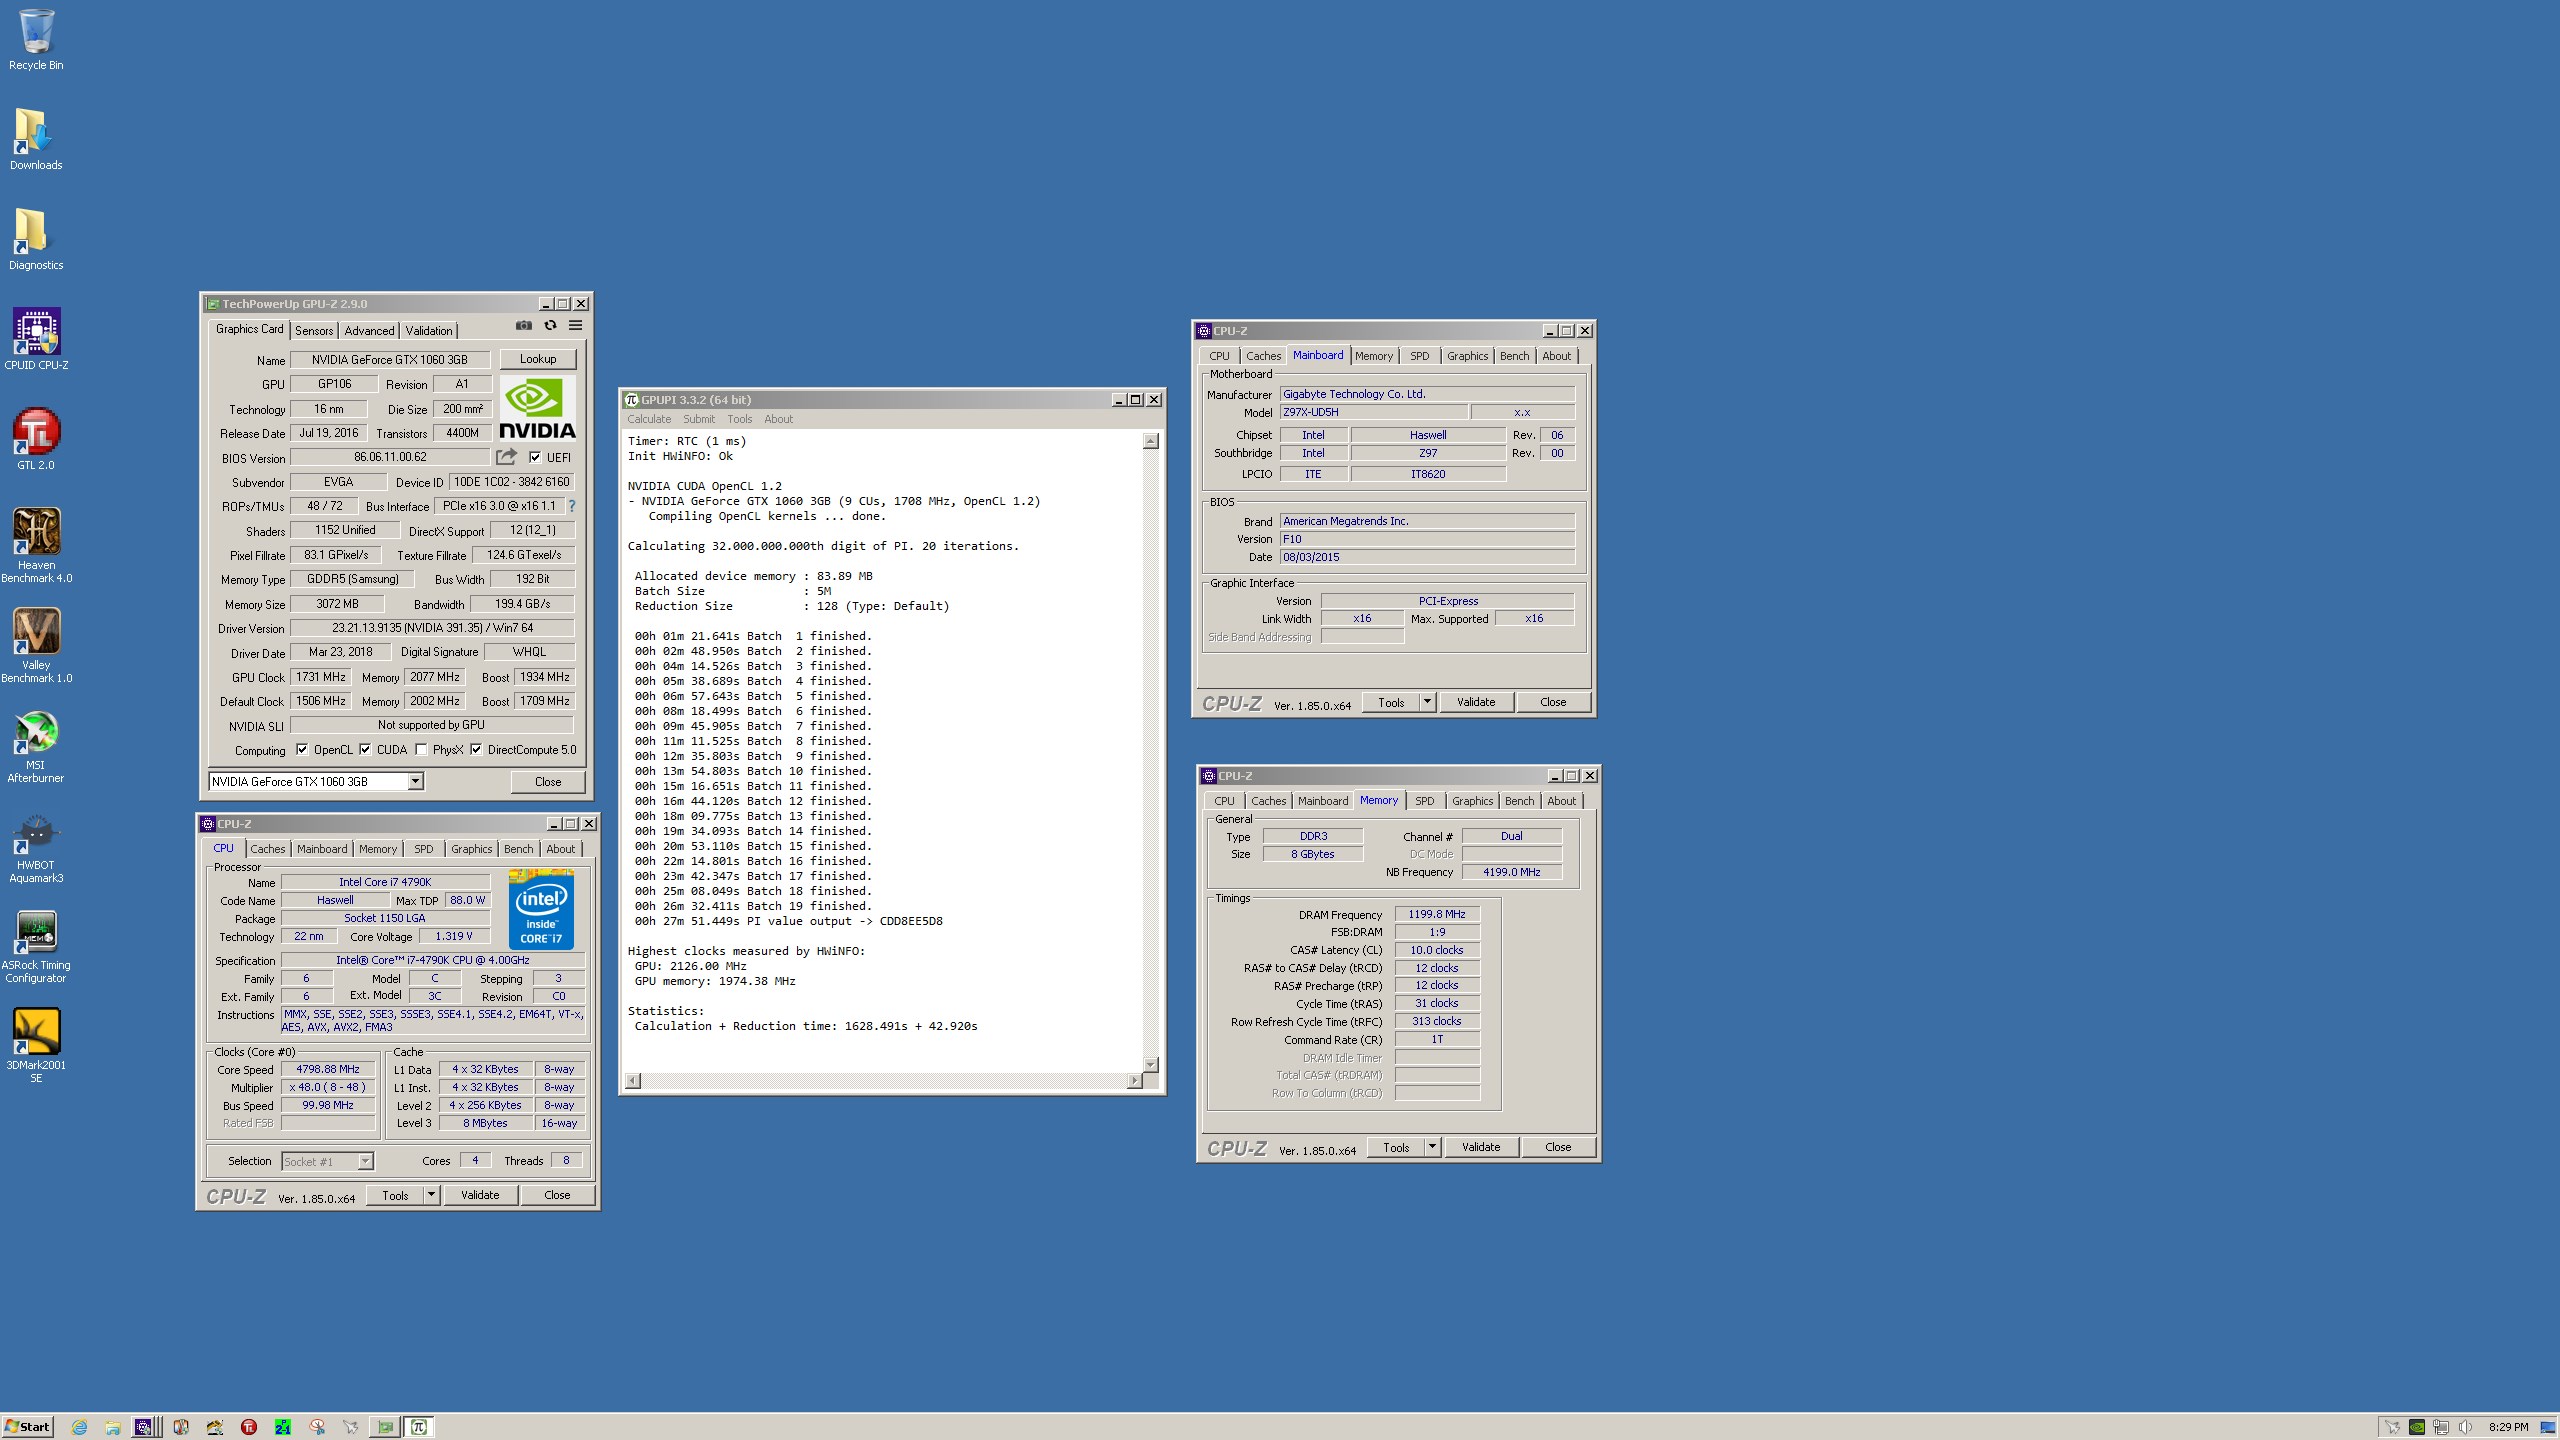This screenshot has height=1440, width=2560.
Task: Expand the GPU selection dropdown in GPU-Z
Action: point(415,781)
